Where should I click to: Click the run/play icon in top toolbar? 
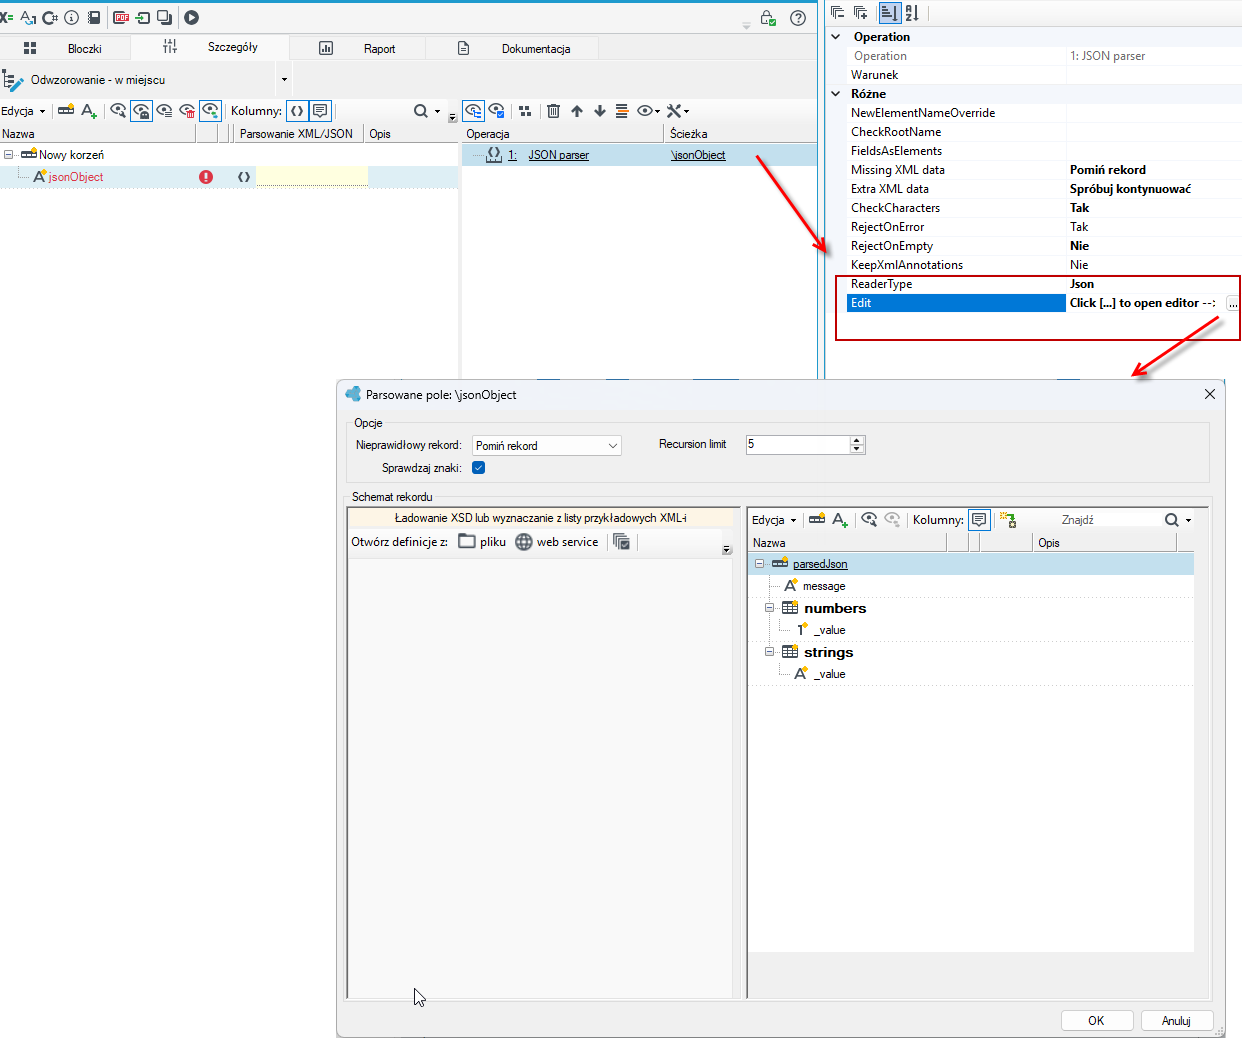tap(191, 17)
